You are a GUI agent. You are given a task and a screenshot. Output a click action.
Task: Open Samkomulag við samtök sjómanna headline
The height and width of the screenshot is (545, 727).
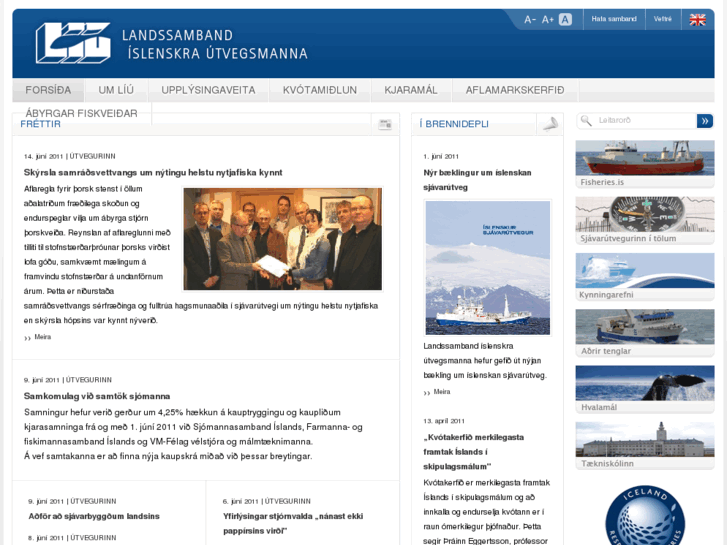97,396
